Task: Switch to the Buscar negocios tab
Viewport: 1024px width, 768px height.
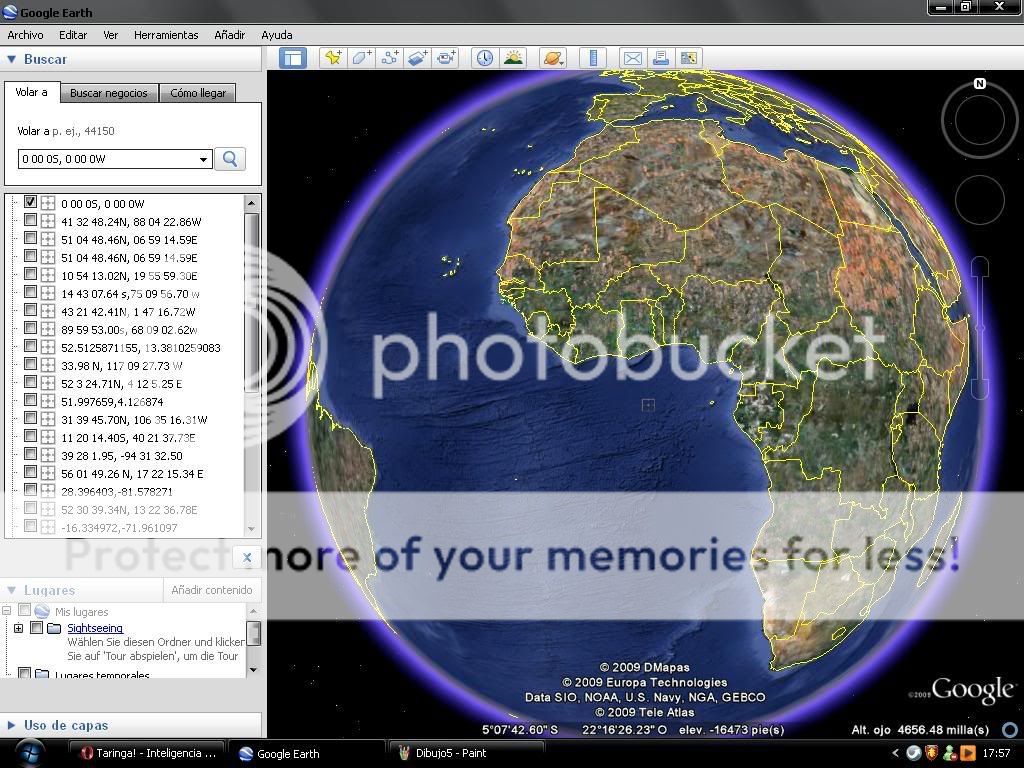Action: pos(109,93)
